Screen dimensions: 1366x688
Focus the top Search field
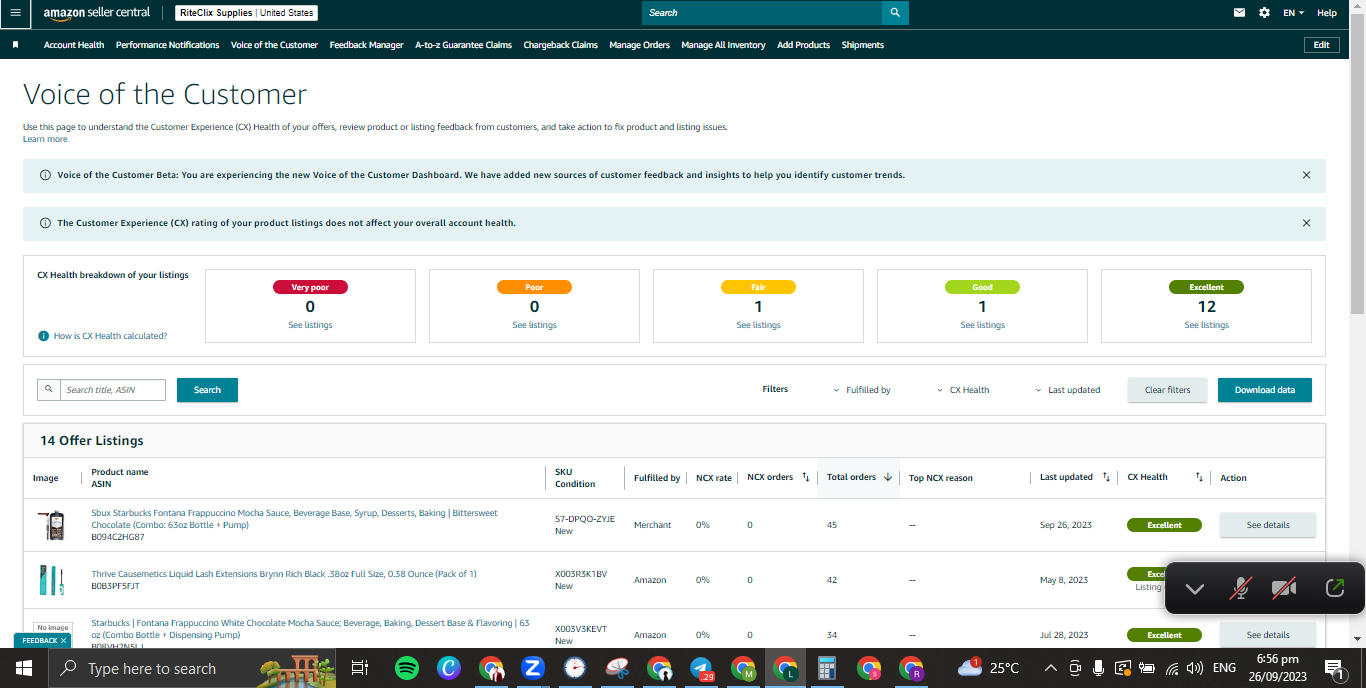[x=762, y=13]
